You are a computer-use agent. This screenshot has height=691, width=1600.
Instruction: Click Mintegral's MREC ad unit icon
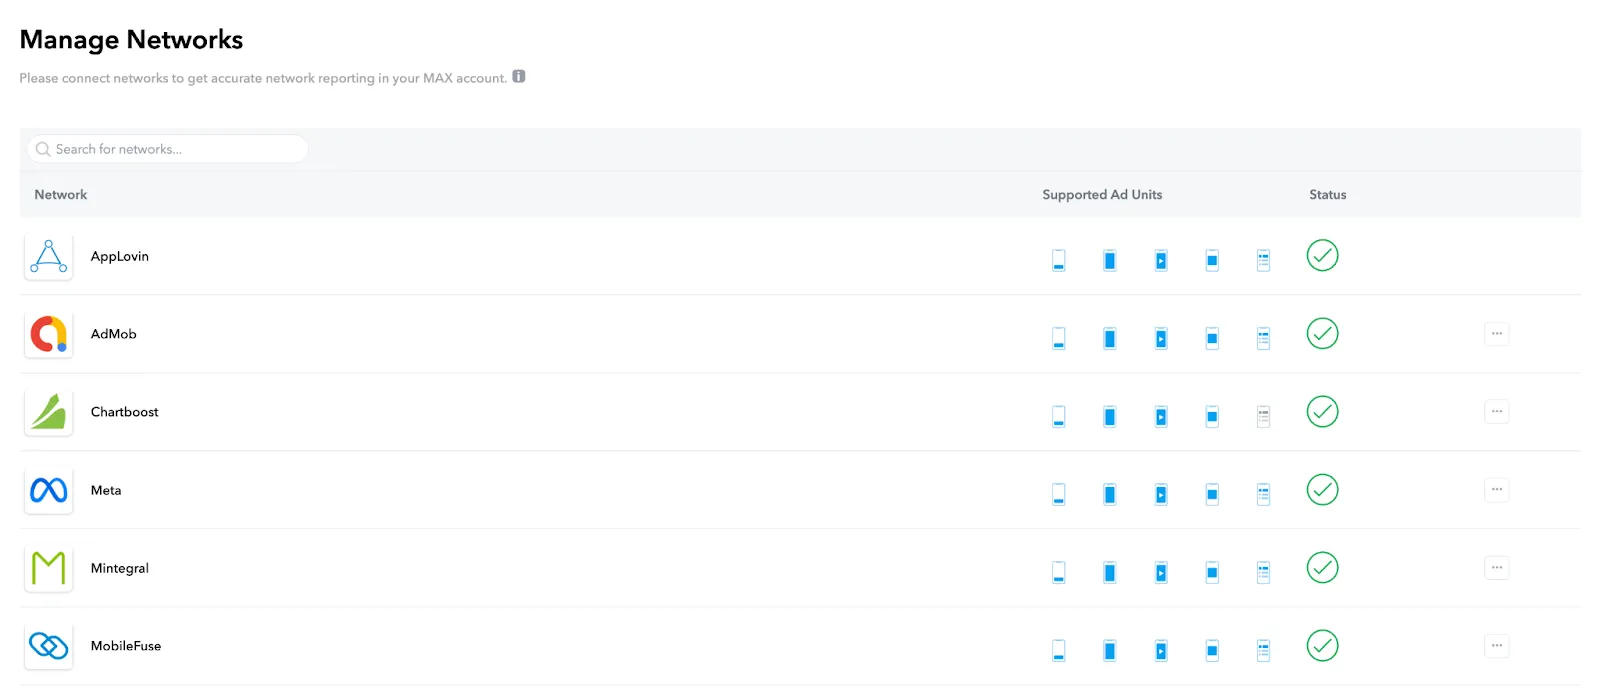coord(1211,572)
